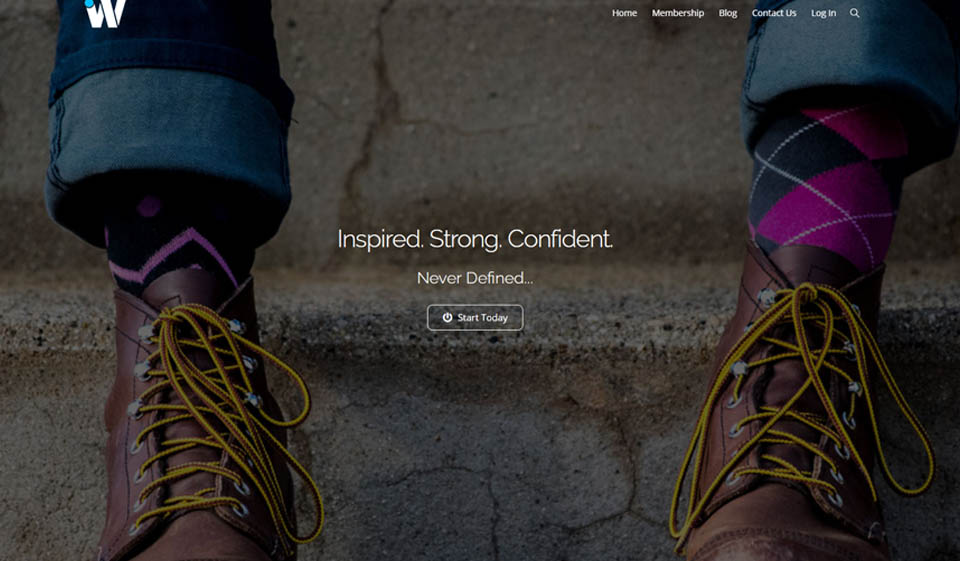Select the Never Defined... subheading text
The width and height of the screenshot is (960, 561).
(x=475, y=278)
